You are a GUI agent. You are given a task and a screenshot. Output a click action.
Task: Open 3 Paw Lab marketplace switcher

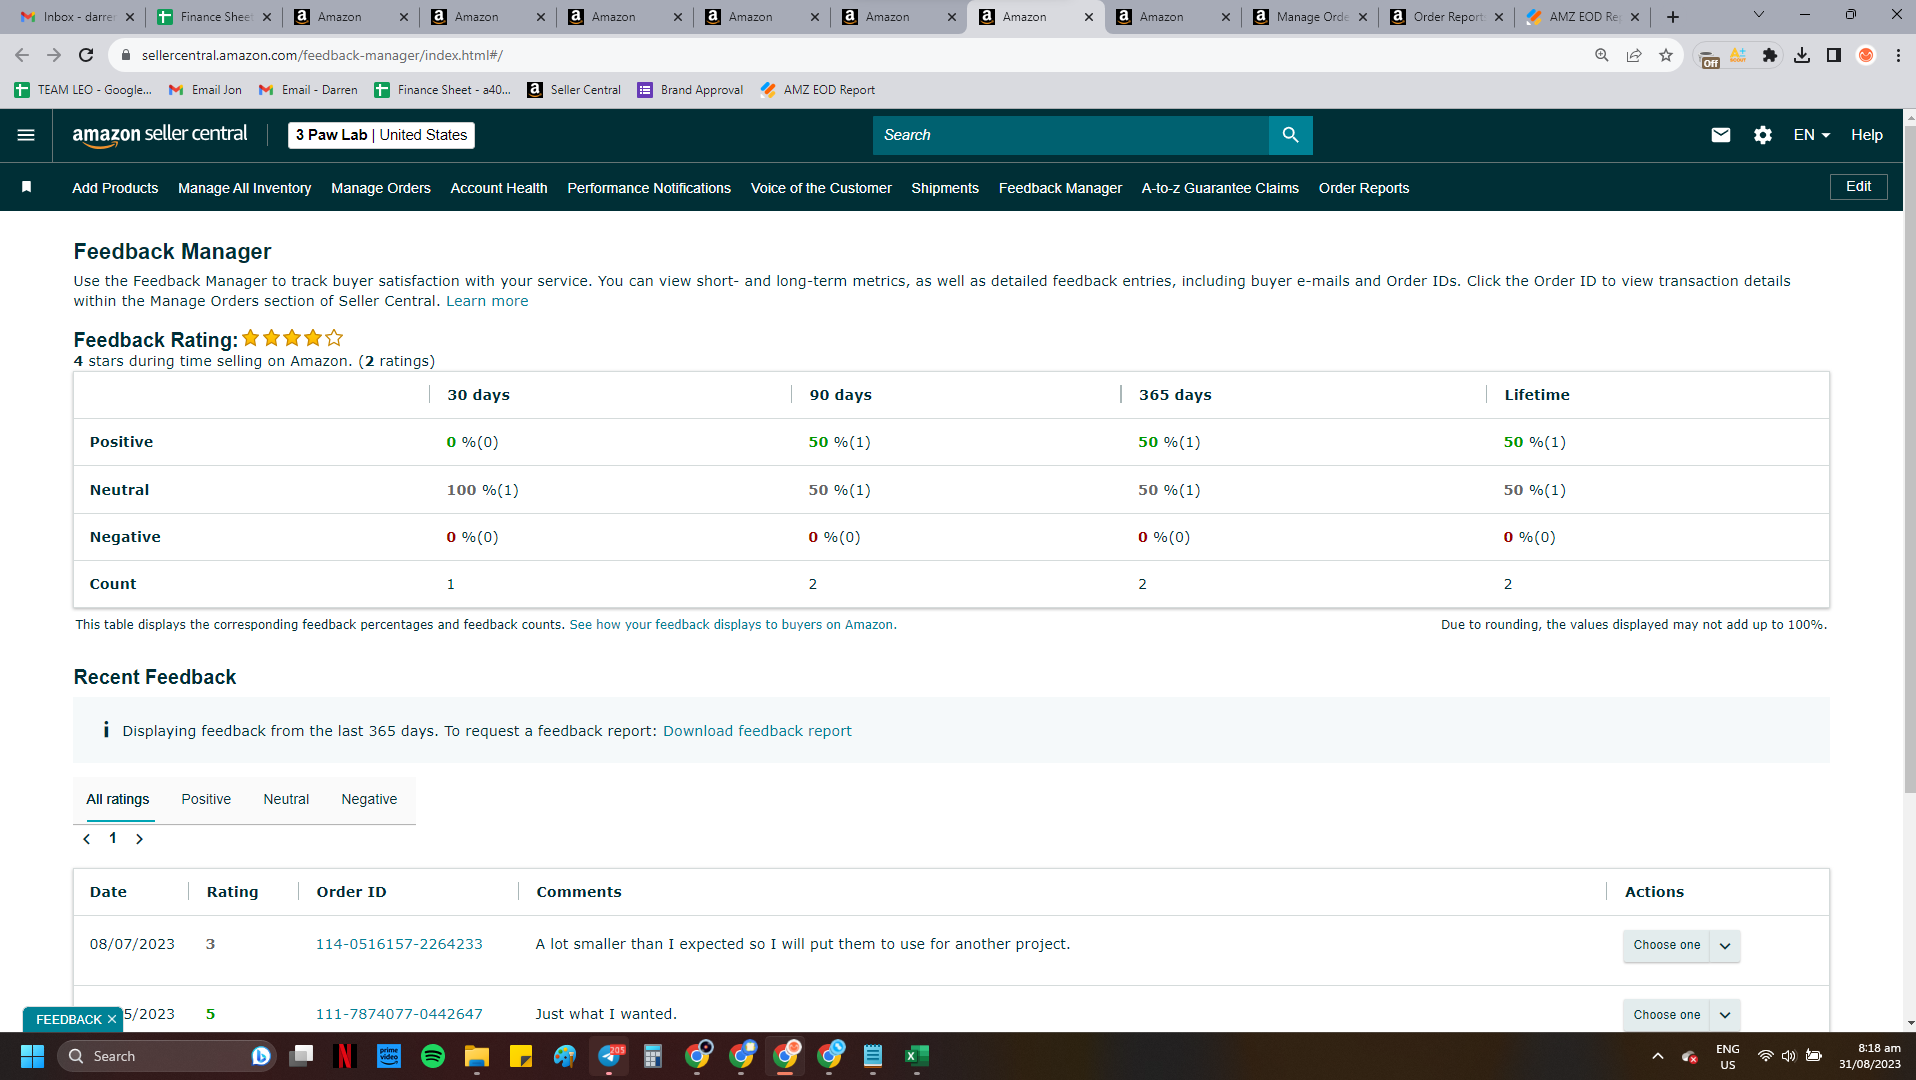(x=381, y=135)
